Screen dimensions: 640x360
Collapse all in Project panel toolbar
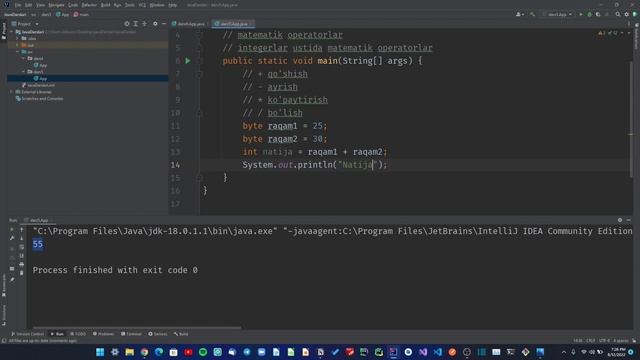[144, 24]
